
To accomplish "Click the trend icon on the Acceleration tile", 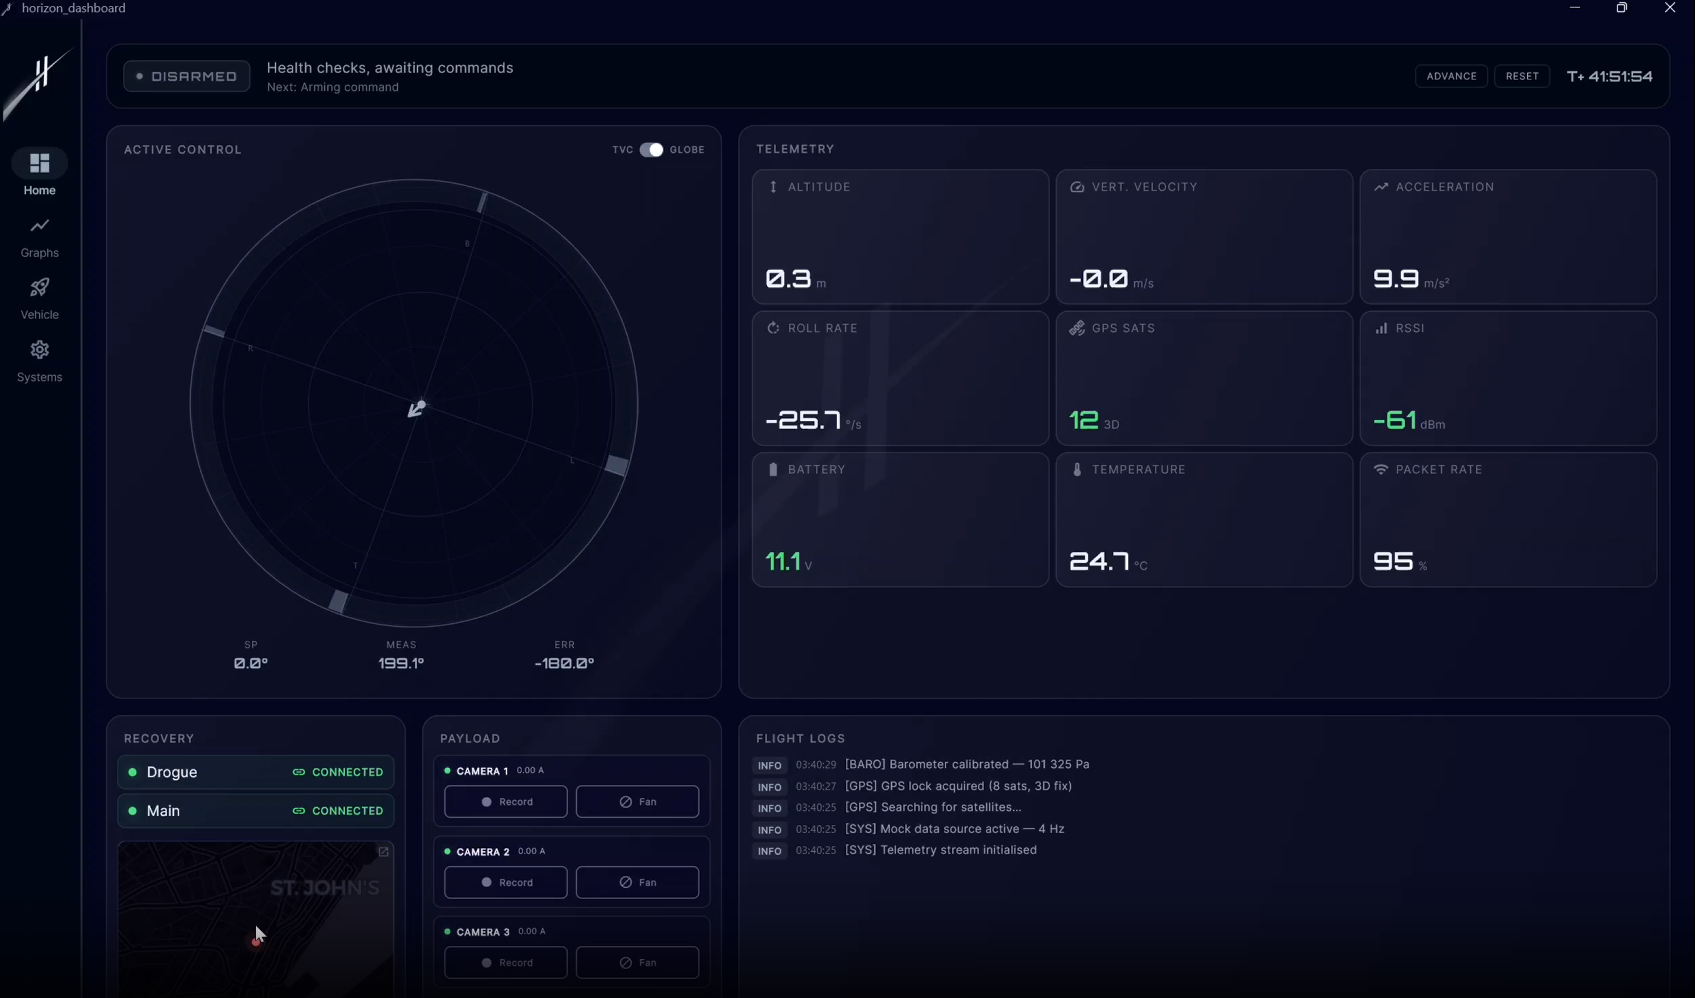I will pos(1381,187).
